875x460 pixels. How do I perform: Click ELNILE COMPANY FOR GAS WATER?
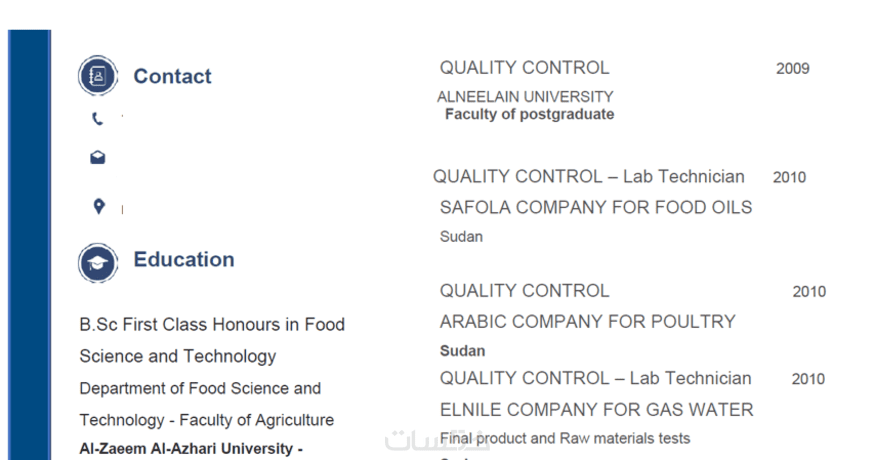click(596, 410)
